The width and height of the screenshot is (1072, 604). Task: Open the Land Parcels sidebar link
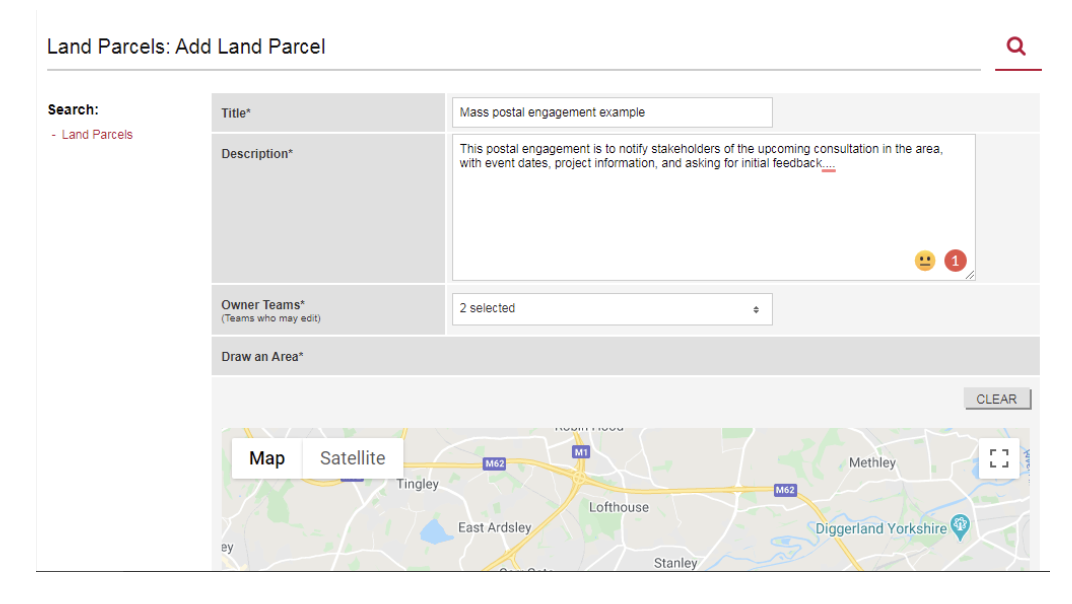(x=97, y=135)
